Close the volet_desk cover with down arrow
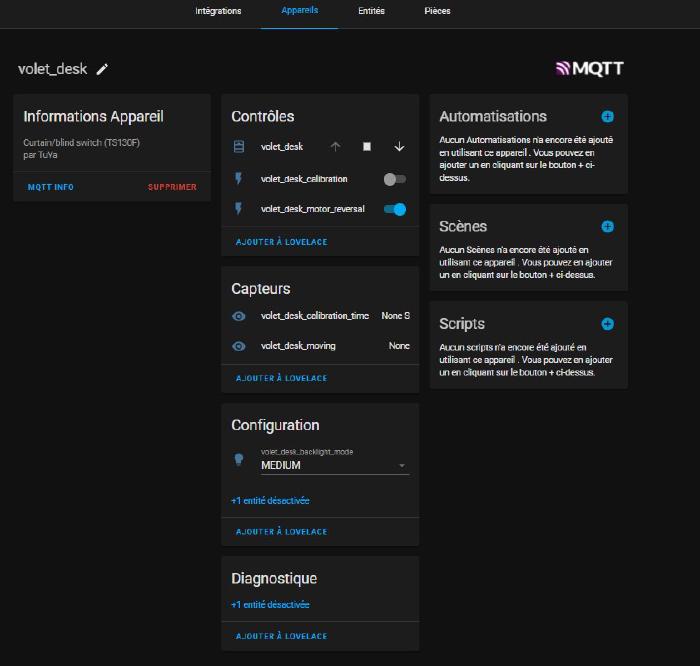 coord(399,147)
